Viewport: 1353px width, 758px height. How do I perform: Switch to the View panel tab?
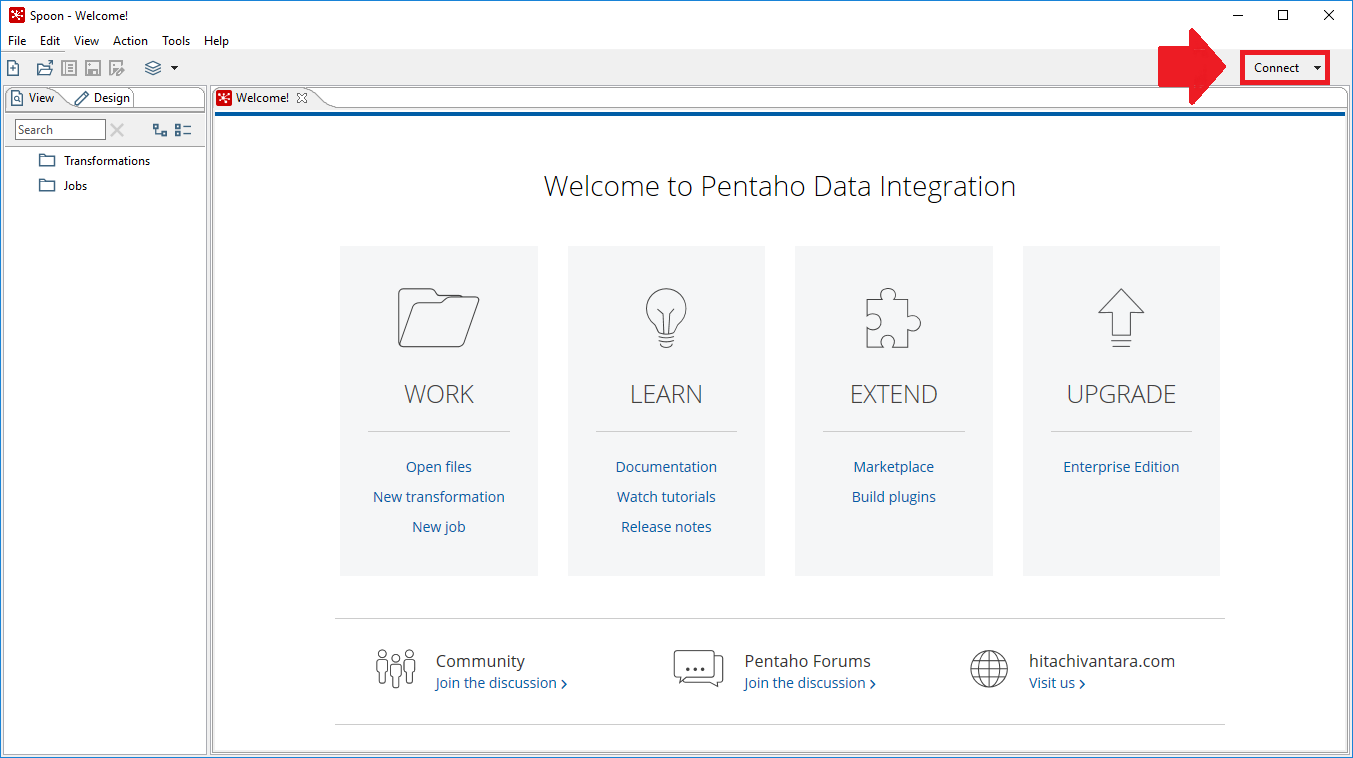click(x=34, y=98)
